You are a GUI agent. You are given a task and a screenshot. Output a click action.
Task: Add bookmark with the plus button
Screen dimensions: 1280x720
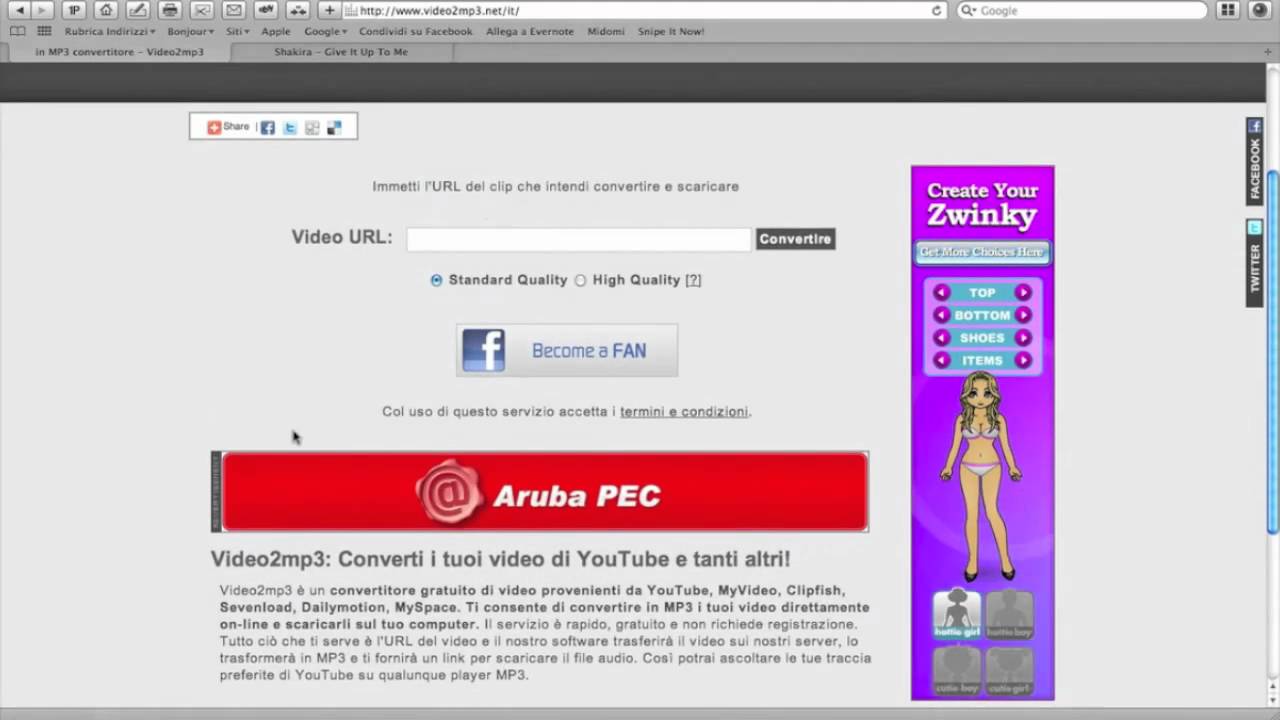[330, 10]
